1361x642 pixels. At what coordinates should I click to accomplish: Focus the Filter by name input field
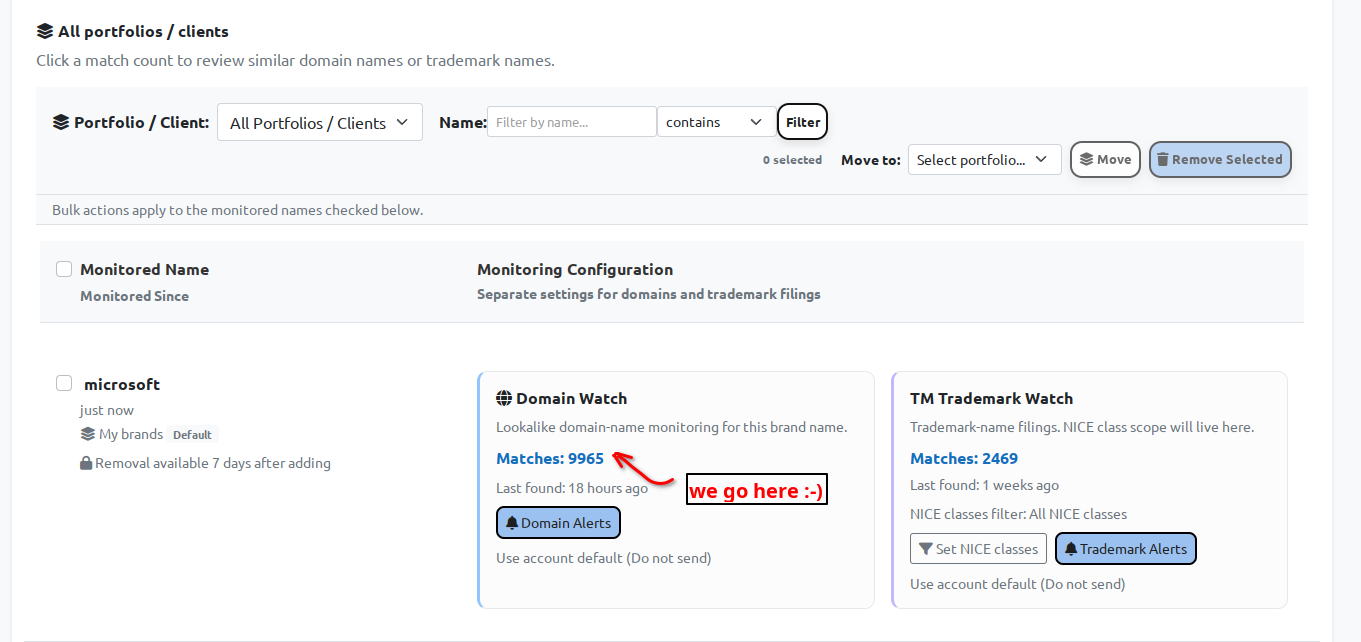point(572,122)
